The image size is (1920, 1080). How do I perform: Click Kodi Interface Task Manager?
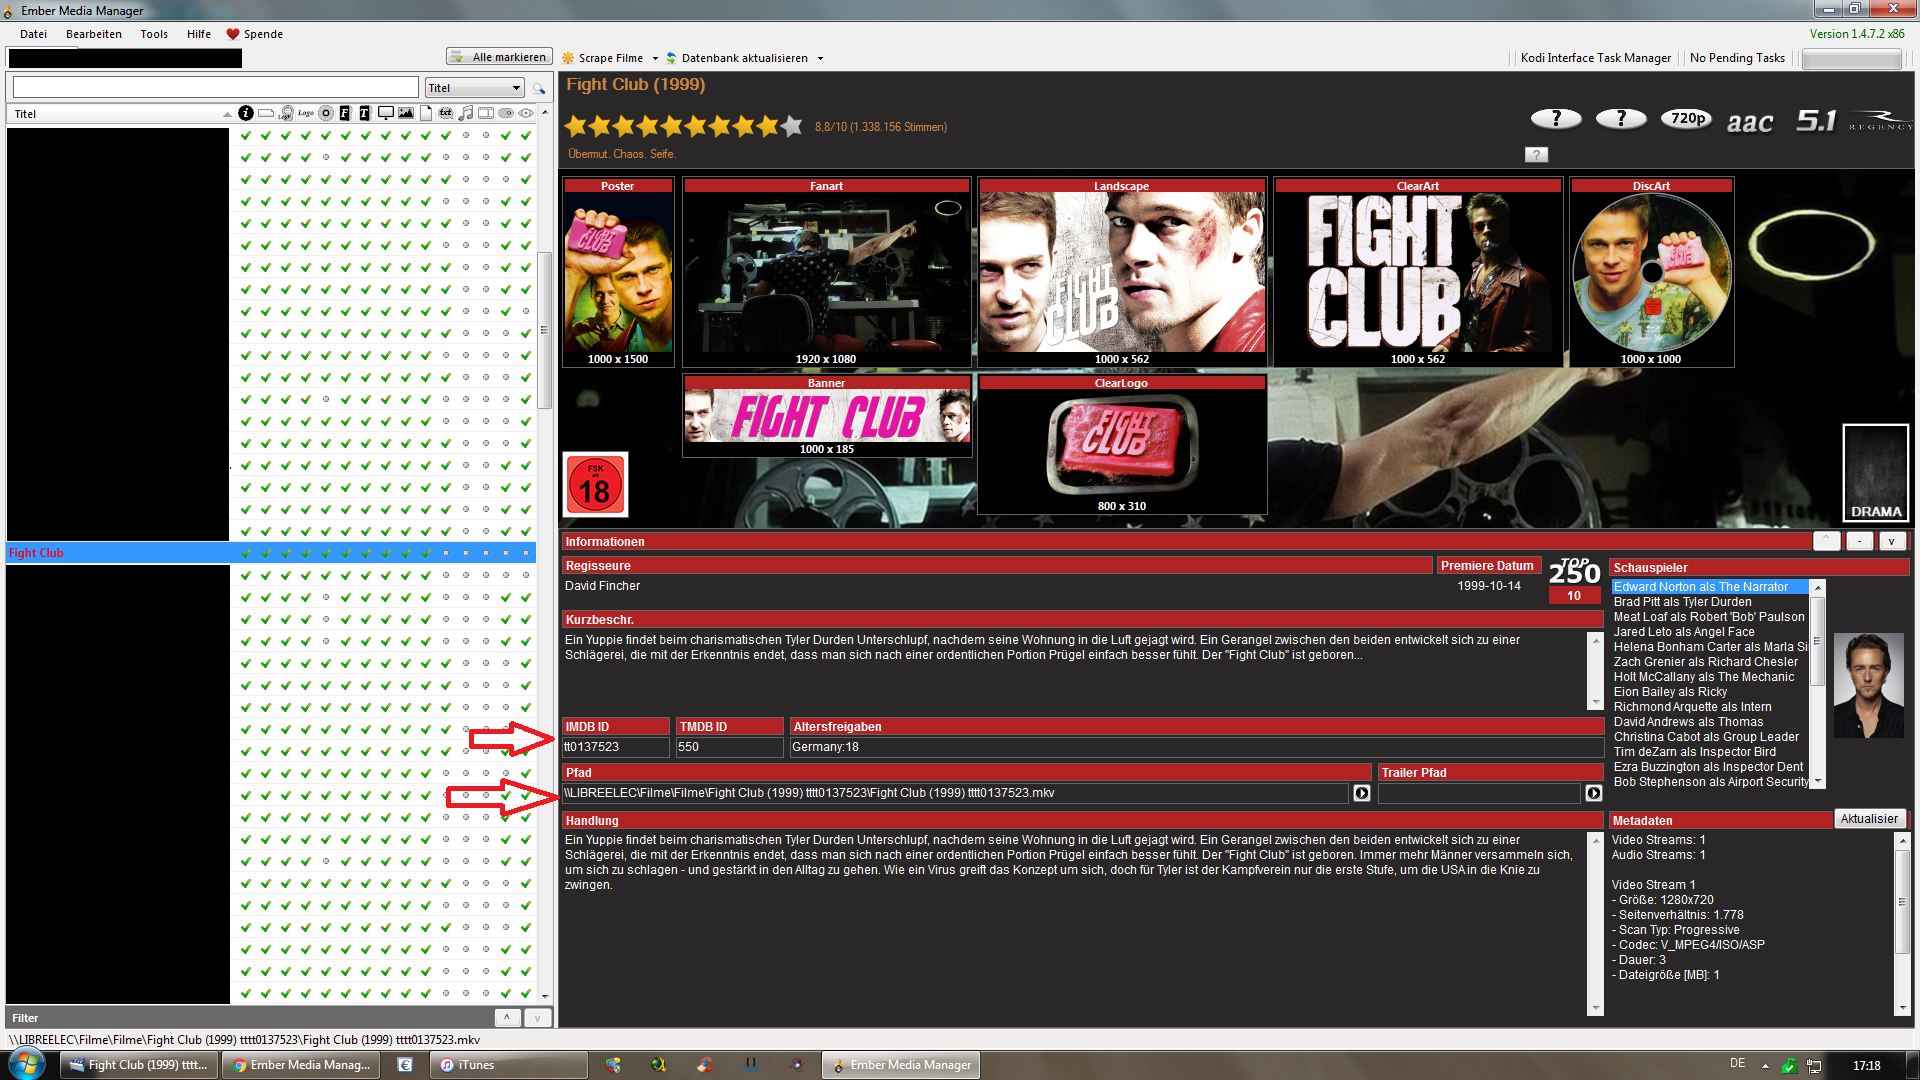pos(1596,58)
